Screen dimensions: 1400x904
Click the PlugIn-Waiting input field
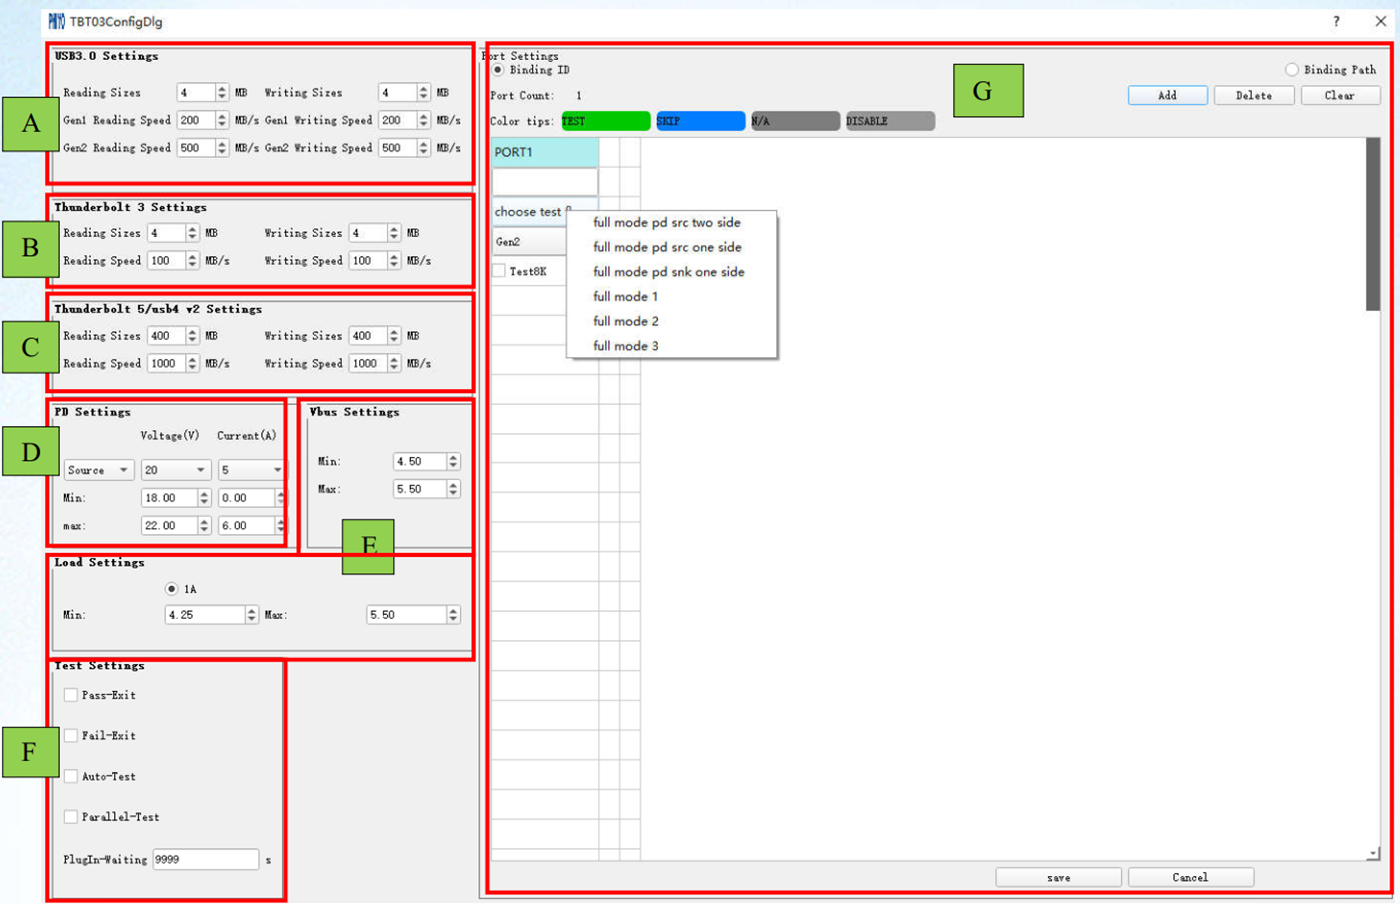coord(205,860)
